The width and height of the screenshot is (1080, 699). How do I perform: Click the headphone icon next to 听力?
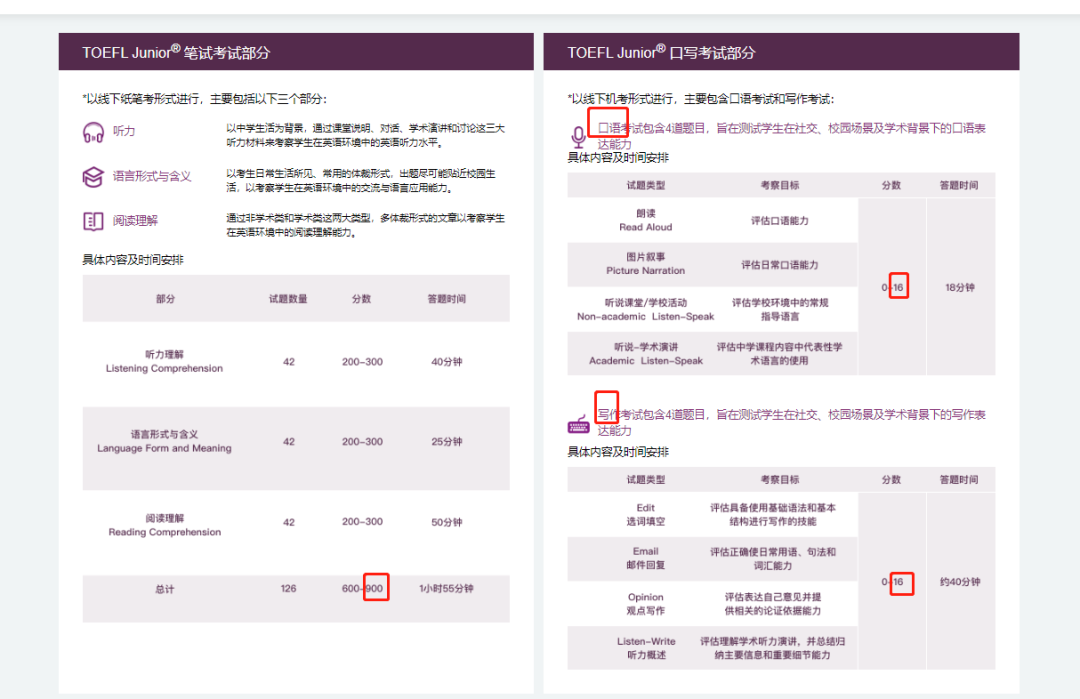[93, 132]
